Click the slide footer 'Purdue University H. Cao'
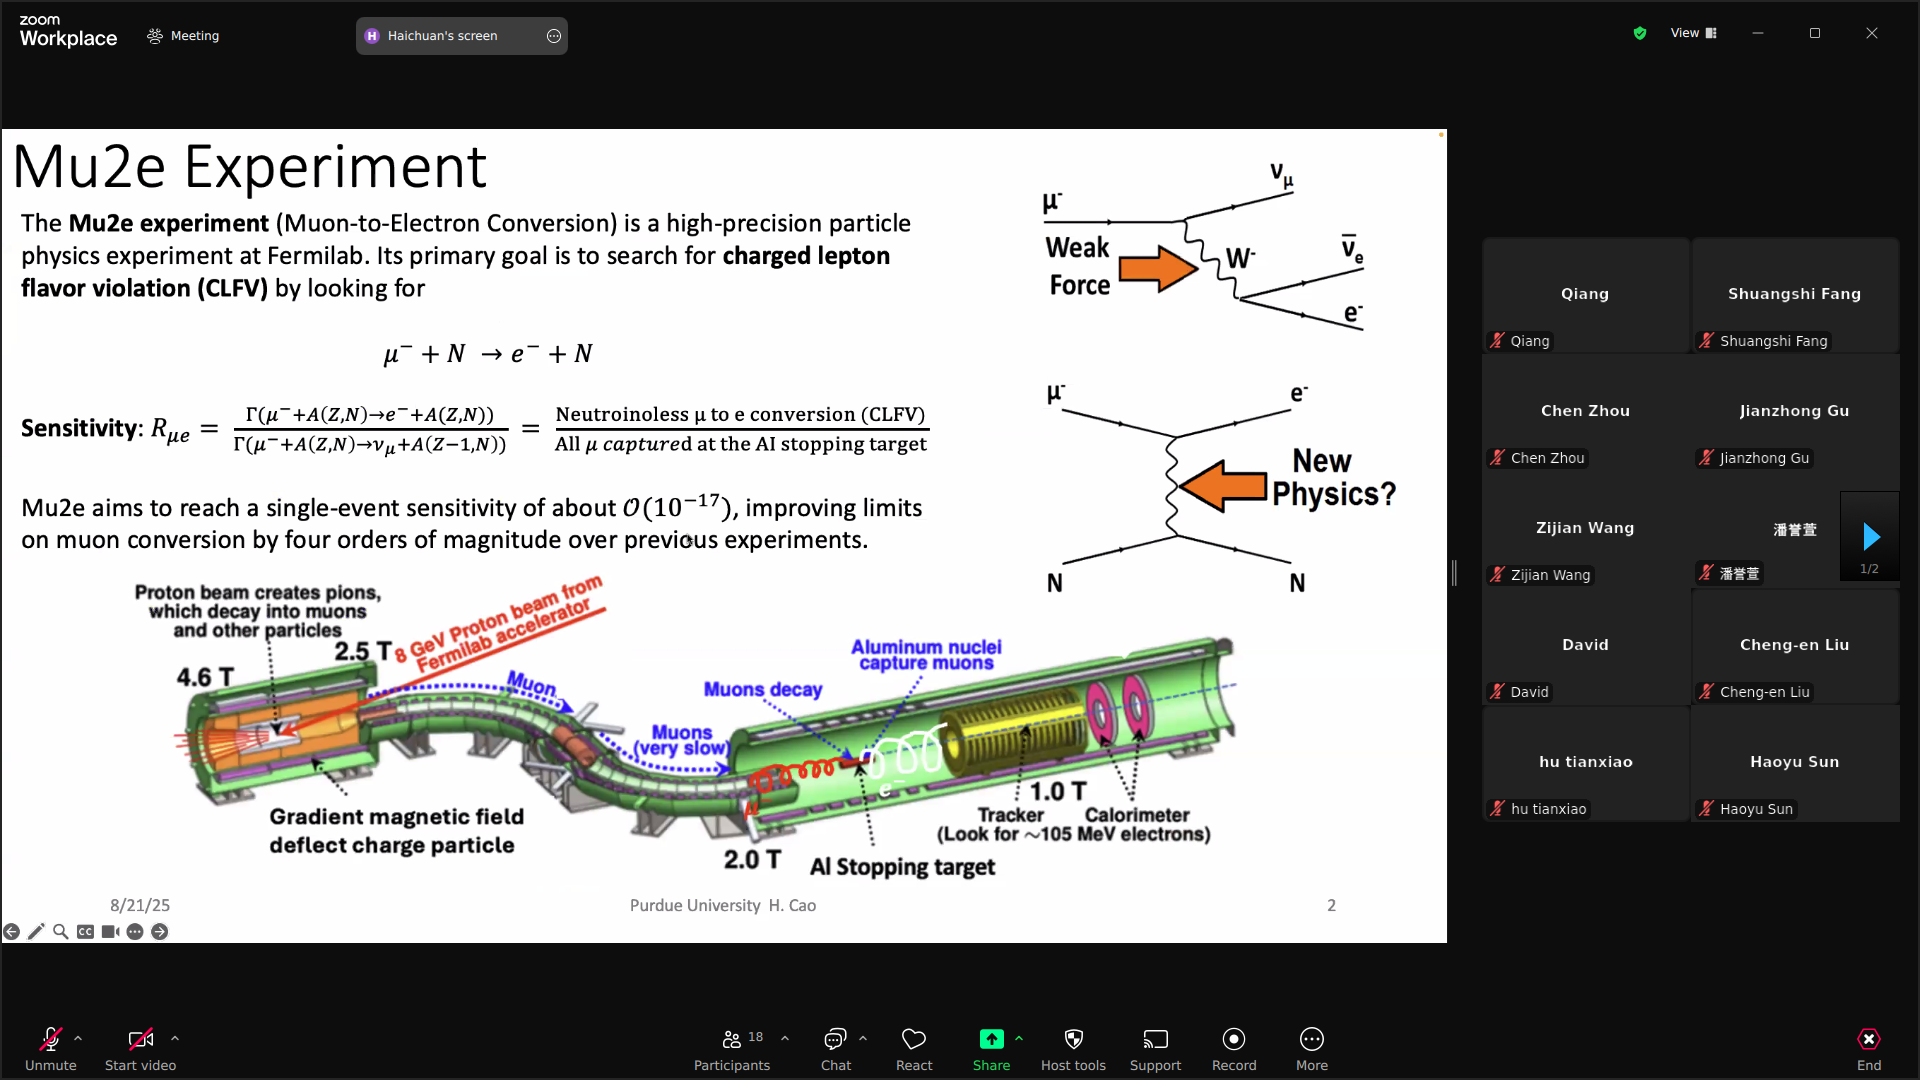Screen dimensions: 1920x1080 tap(723, 905)
